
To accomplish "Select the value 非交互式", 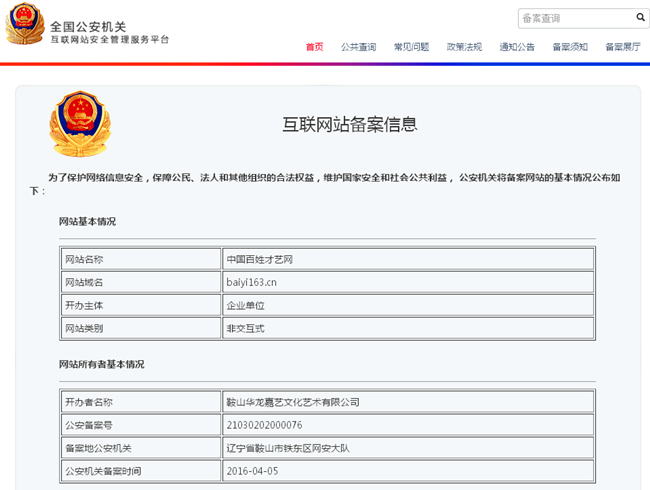I will (x=245, y=328).
